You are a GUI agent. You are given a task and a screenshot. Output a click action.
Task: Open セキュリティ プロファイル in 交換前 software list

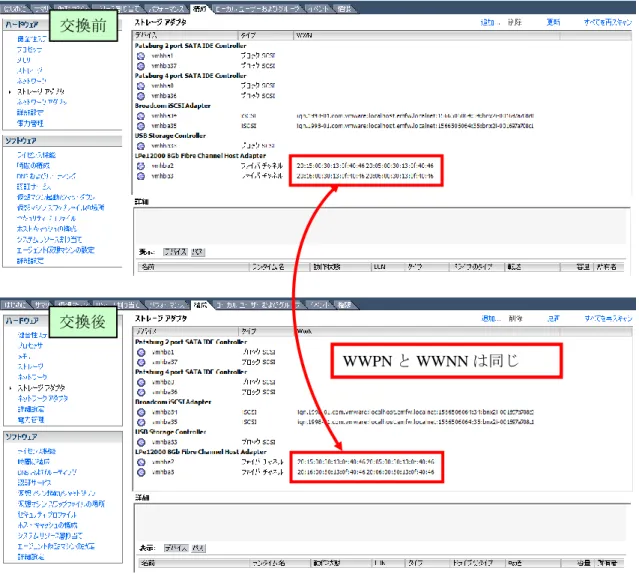click(46, 218)
